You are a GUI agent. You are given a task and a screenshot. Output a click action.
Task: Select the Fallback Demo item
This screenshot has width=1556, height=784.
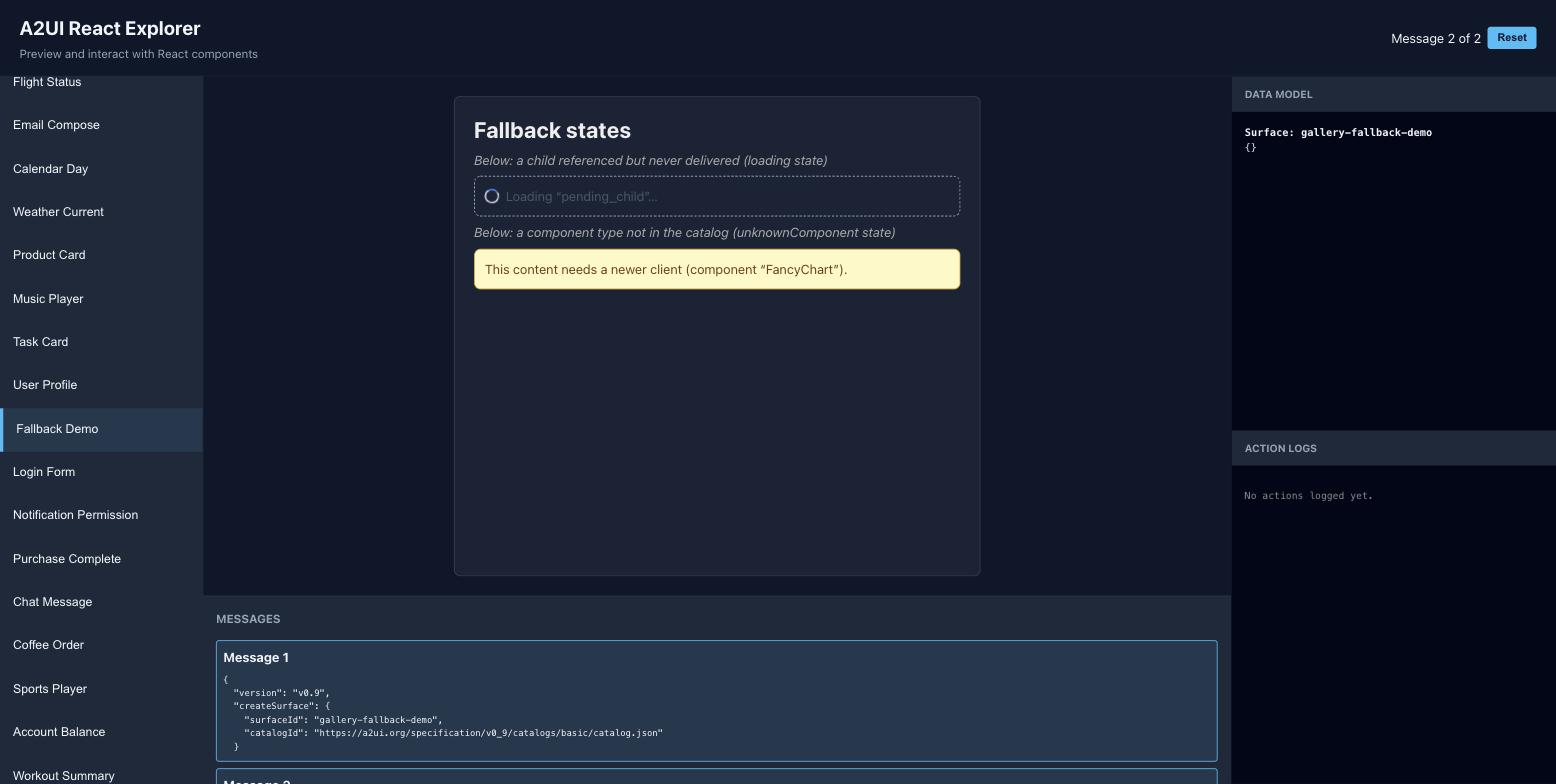(101, 429)
